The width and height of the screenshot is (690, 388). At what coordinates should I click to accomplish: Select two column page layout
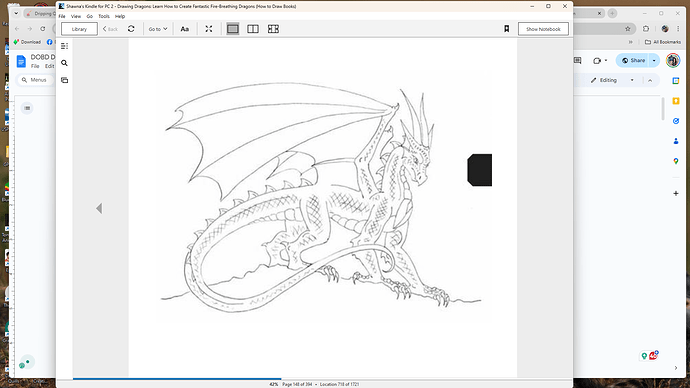click(253, 29)
